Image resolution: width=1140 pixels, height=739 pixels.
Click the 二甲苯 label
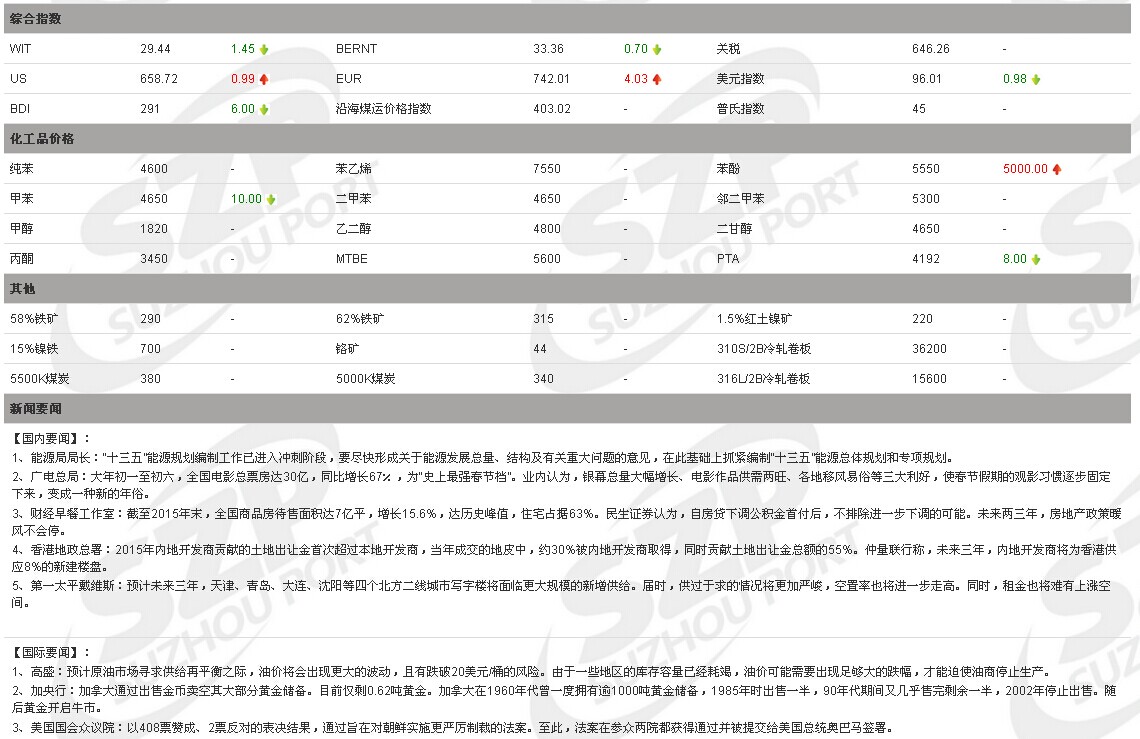click(353, 199)
